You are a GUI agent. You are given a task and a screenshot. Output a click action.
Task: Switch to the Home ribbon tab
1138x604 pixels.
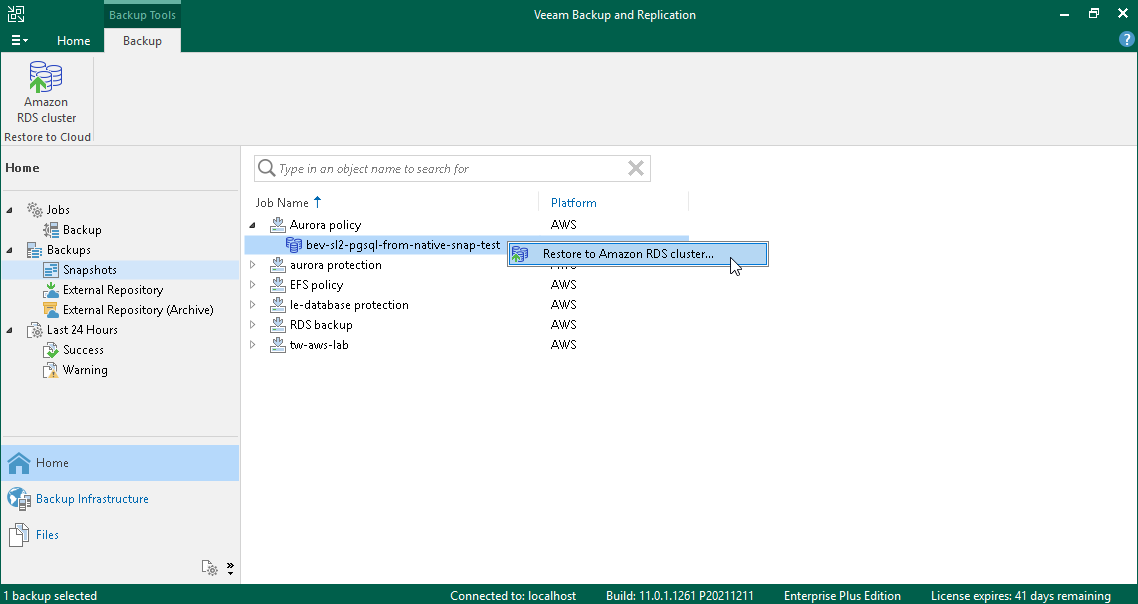(73, 41)
